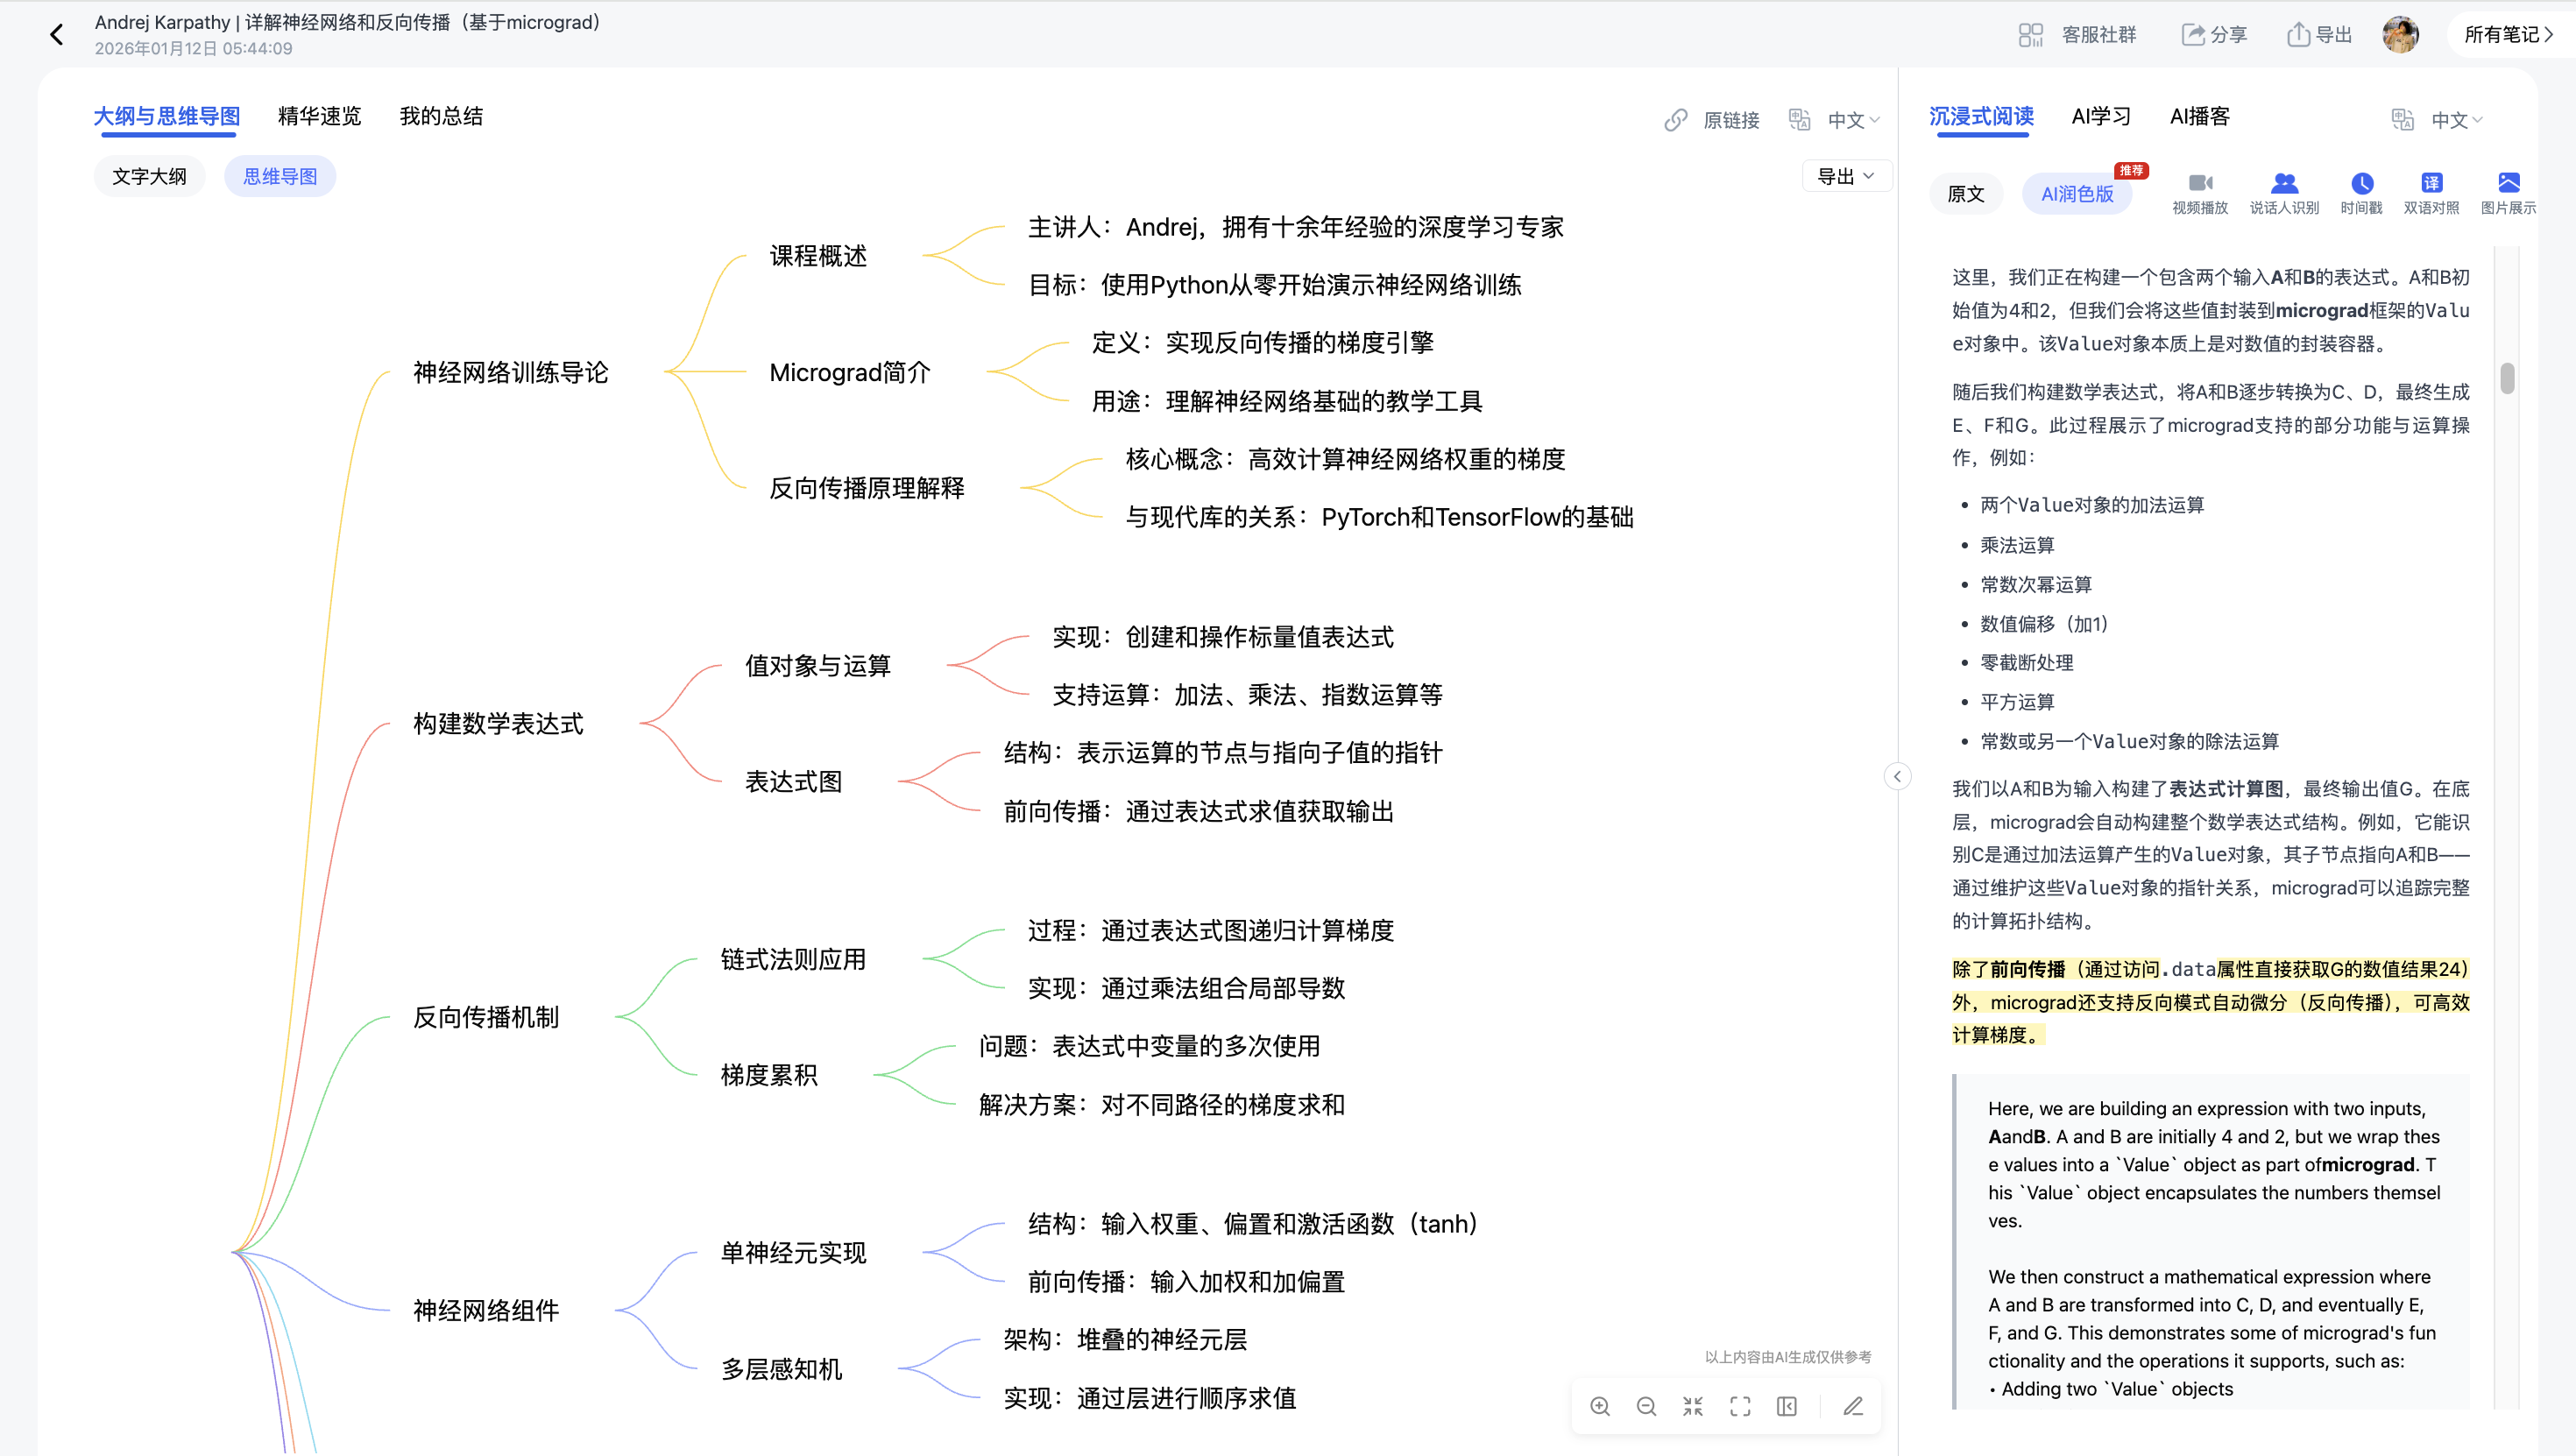Collapse the right reading panel arrow
This screenshot has width=2576, height=1456.
point(1897,776)
